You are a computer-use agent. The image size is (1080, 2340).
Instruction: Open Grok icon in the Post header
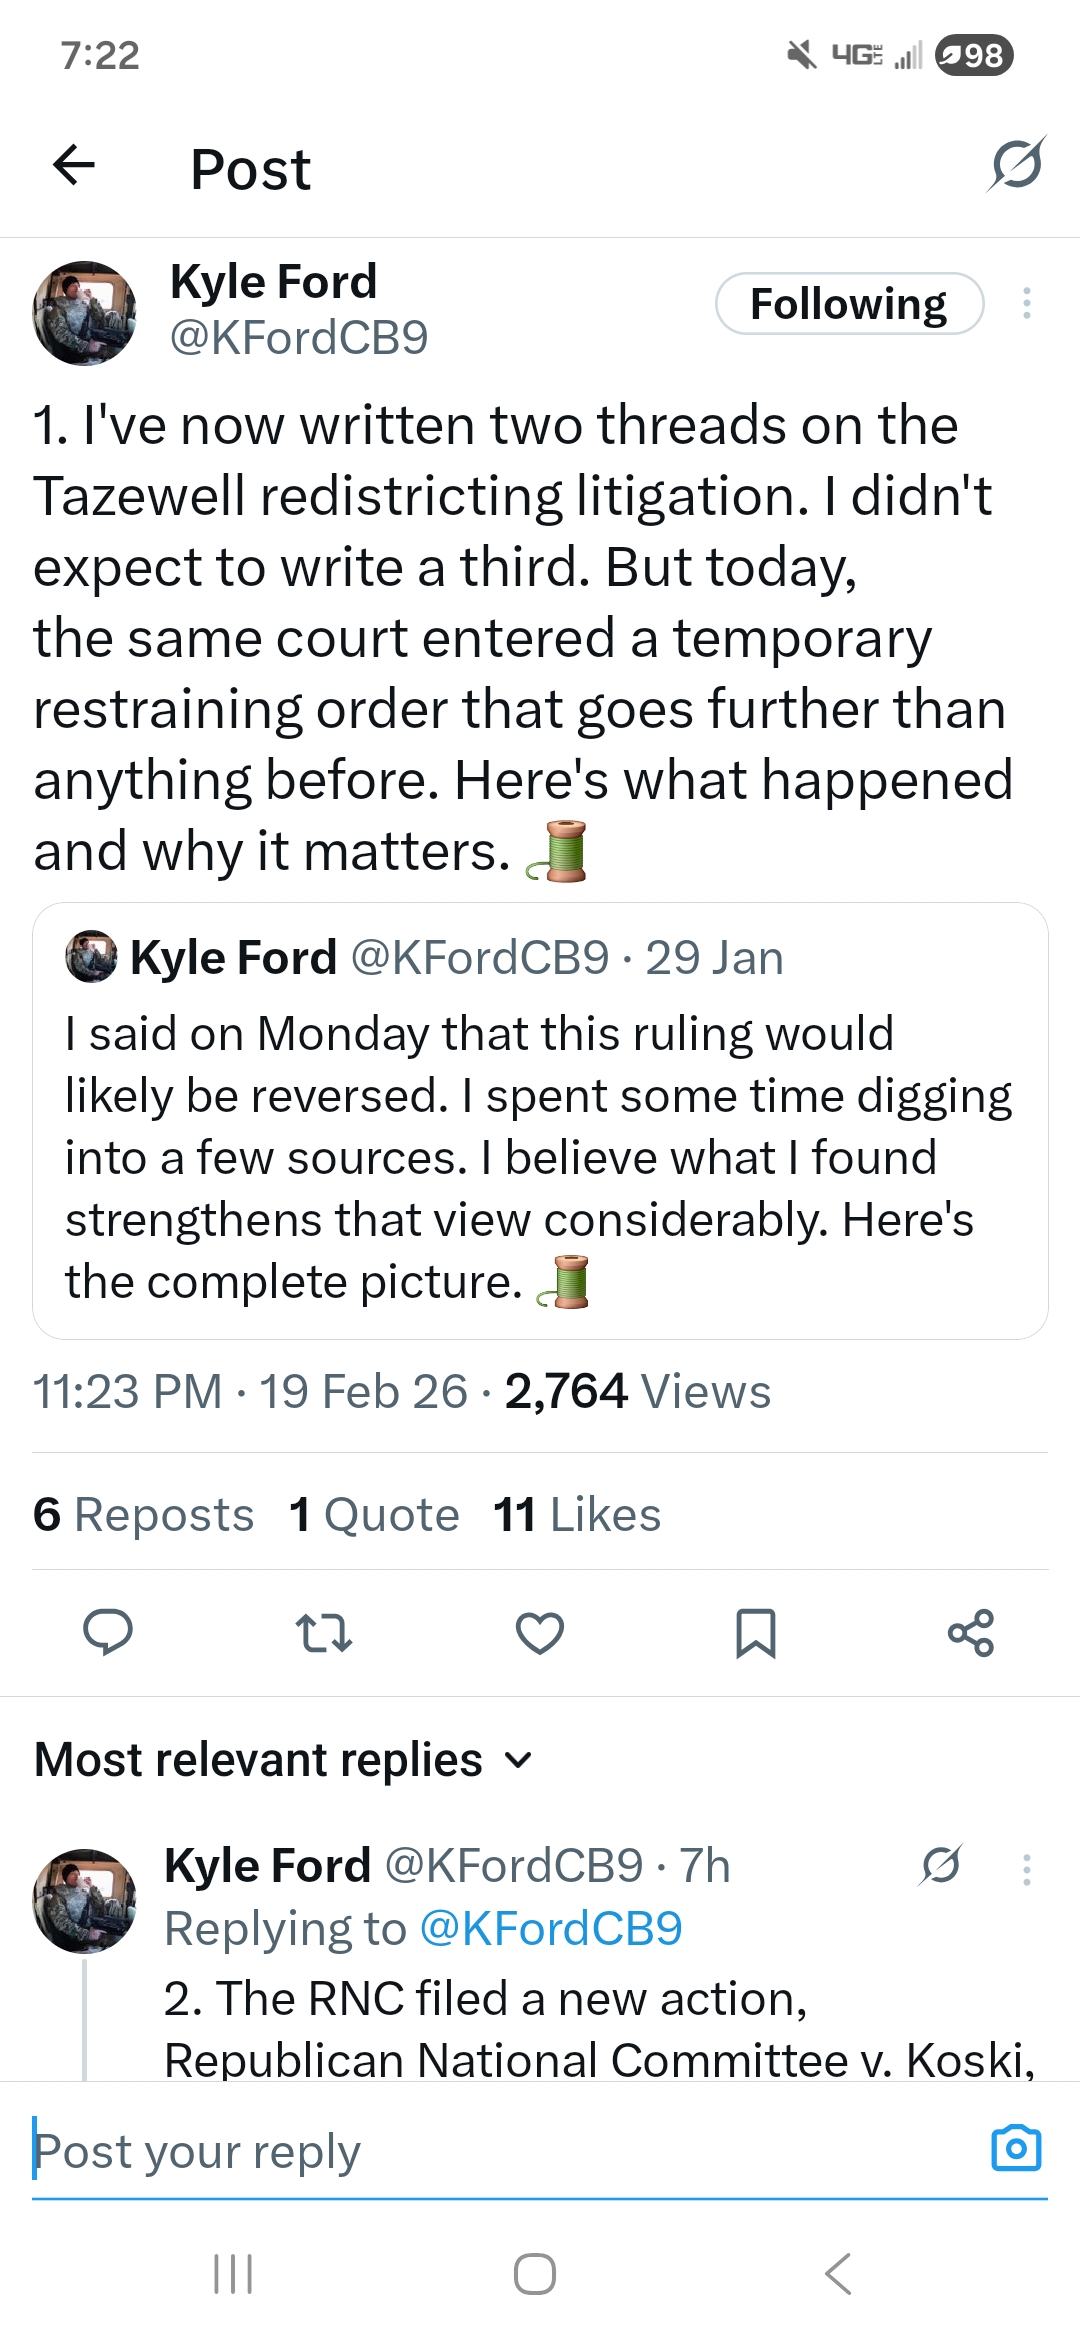[1016, 165]
